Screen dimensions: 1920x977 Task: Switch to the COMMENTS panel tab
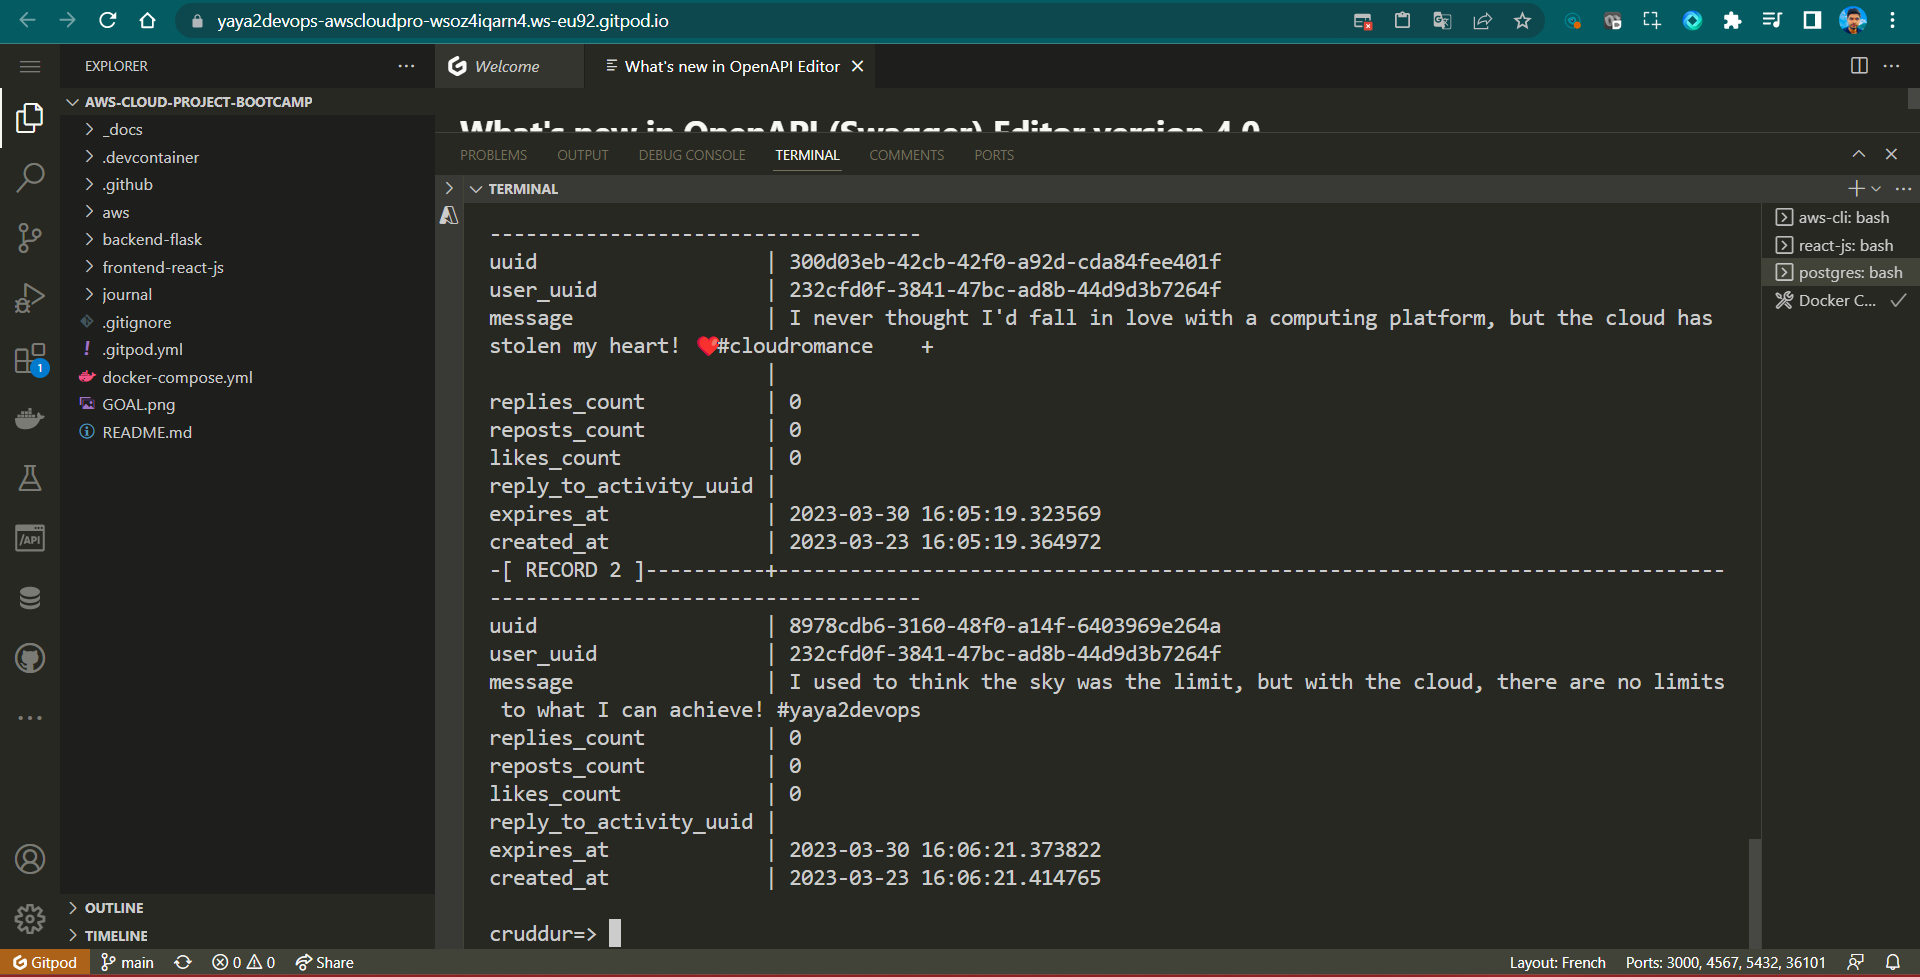[906, 155]
